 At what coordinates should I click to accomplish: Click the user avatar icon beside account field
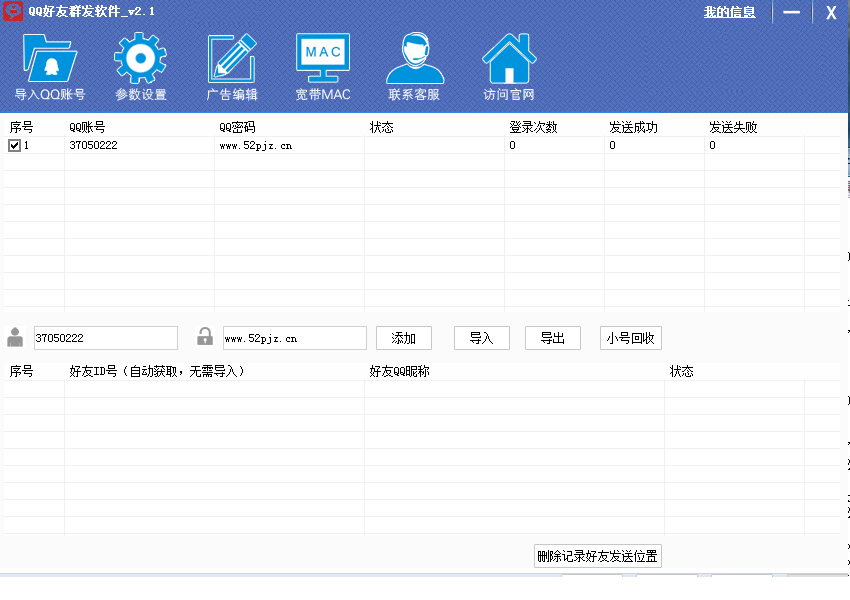[15, 337]
